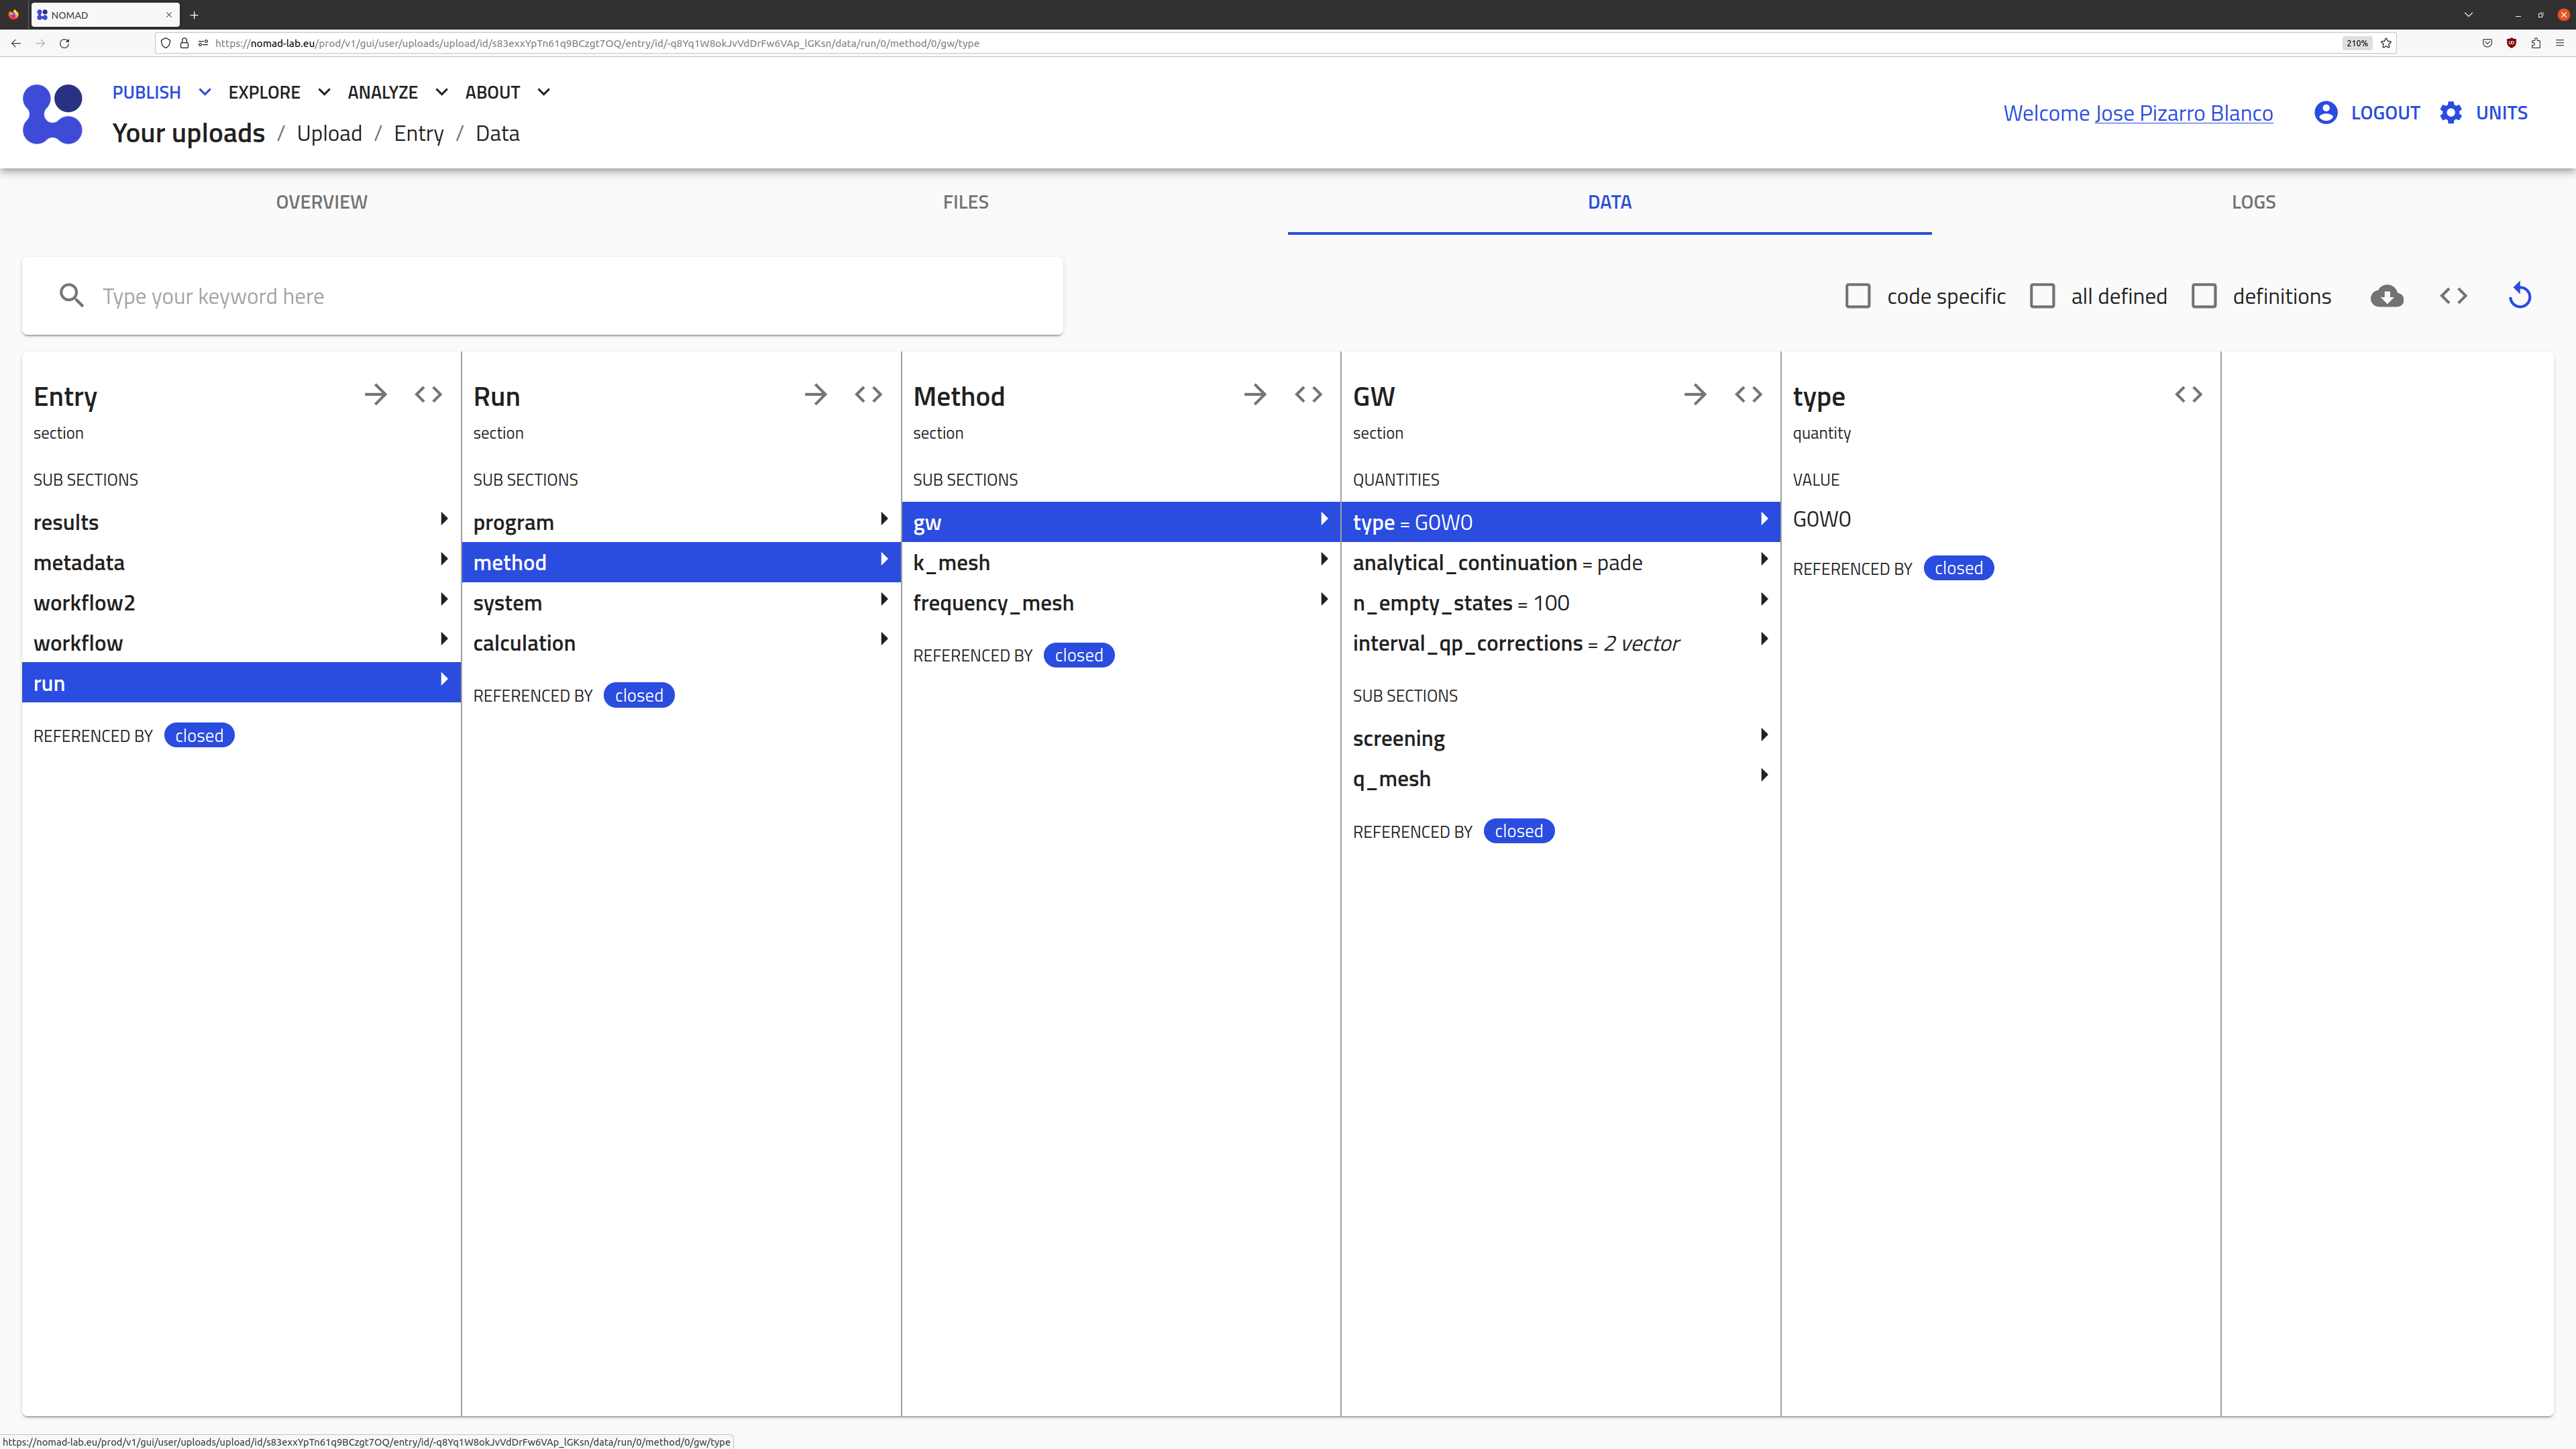Click arrow icon in Entry panel header
This screenshot has width=2576, height=1449.
coord(375,395)
